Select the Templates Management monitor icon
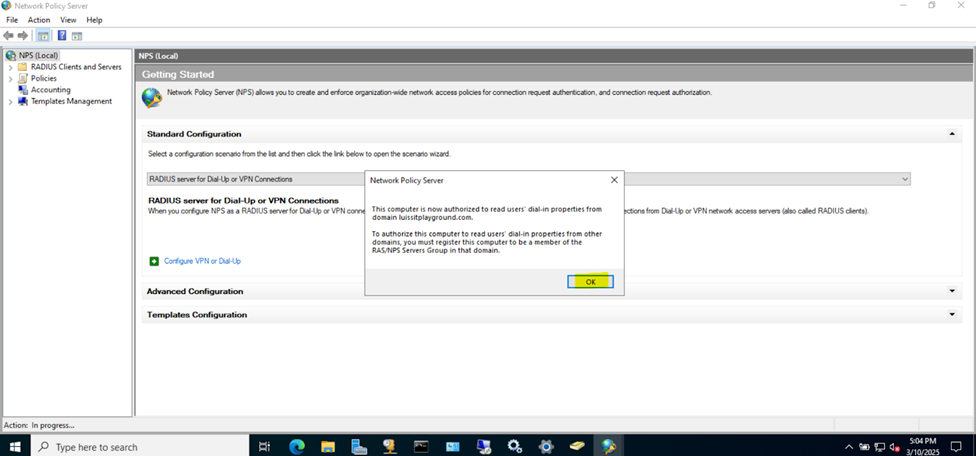Image resolution: width=976 pixels, height=456 pixels. pyautogui.click(x=23, y=101)
